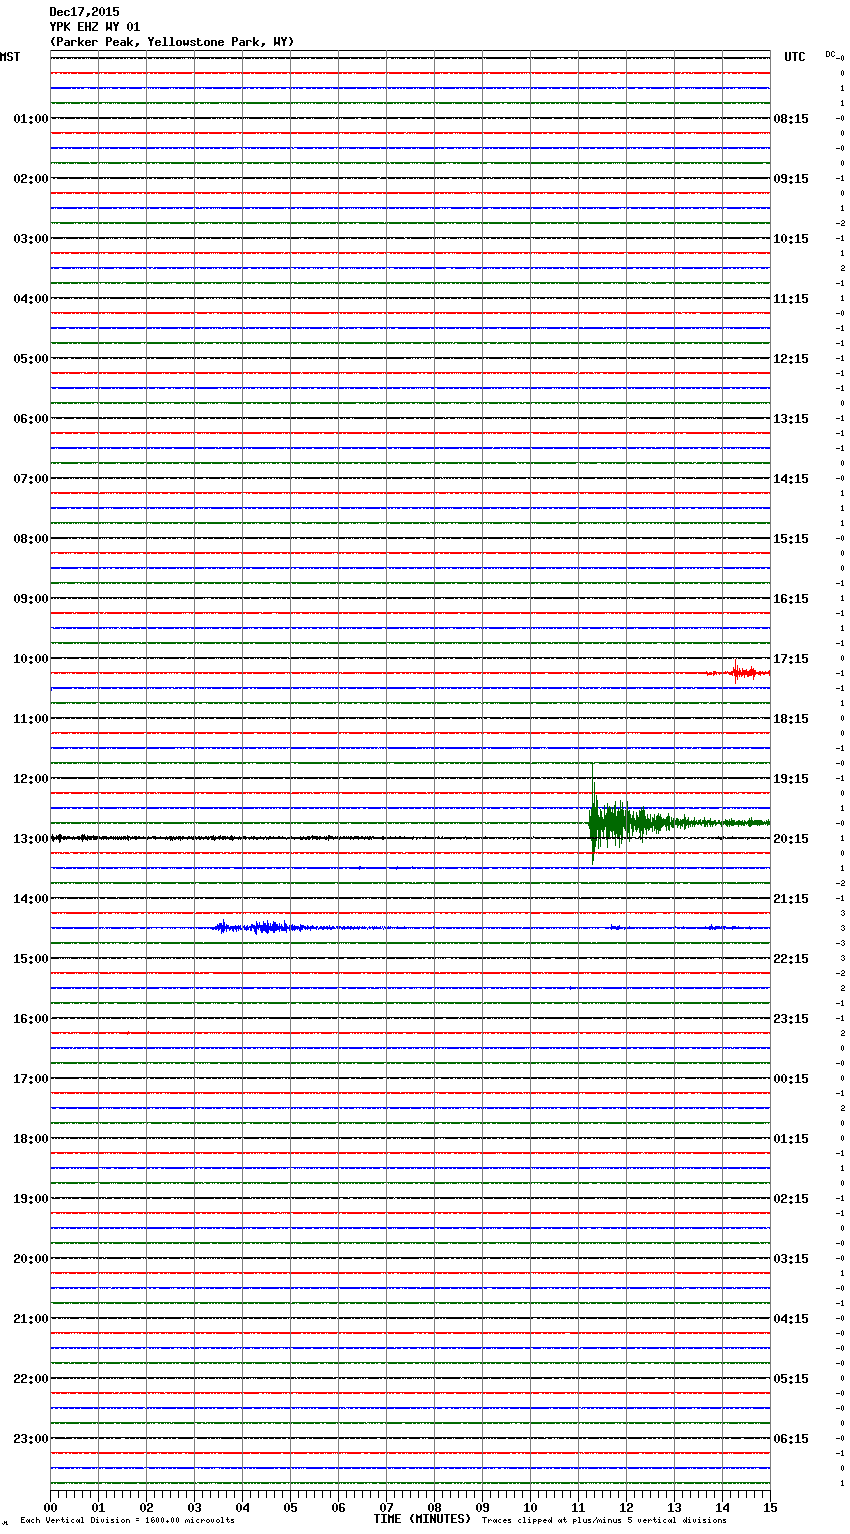Viewport: 850px width, 1534px height.
Task: Click the small red event near 17:15 UTC
Action: pos(738,672)
